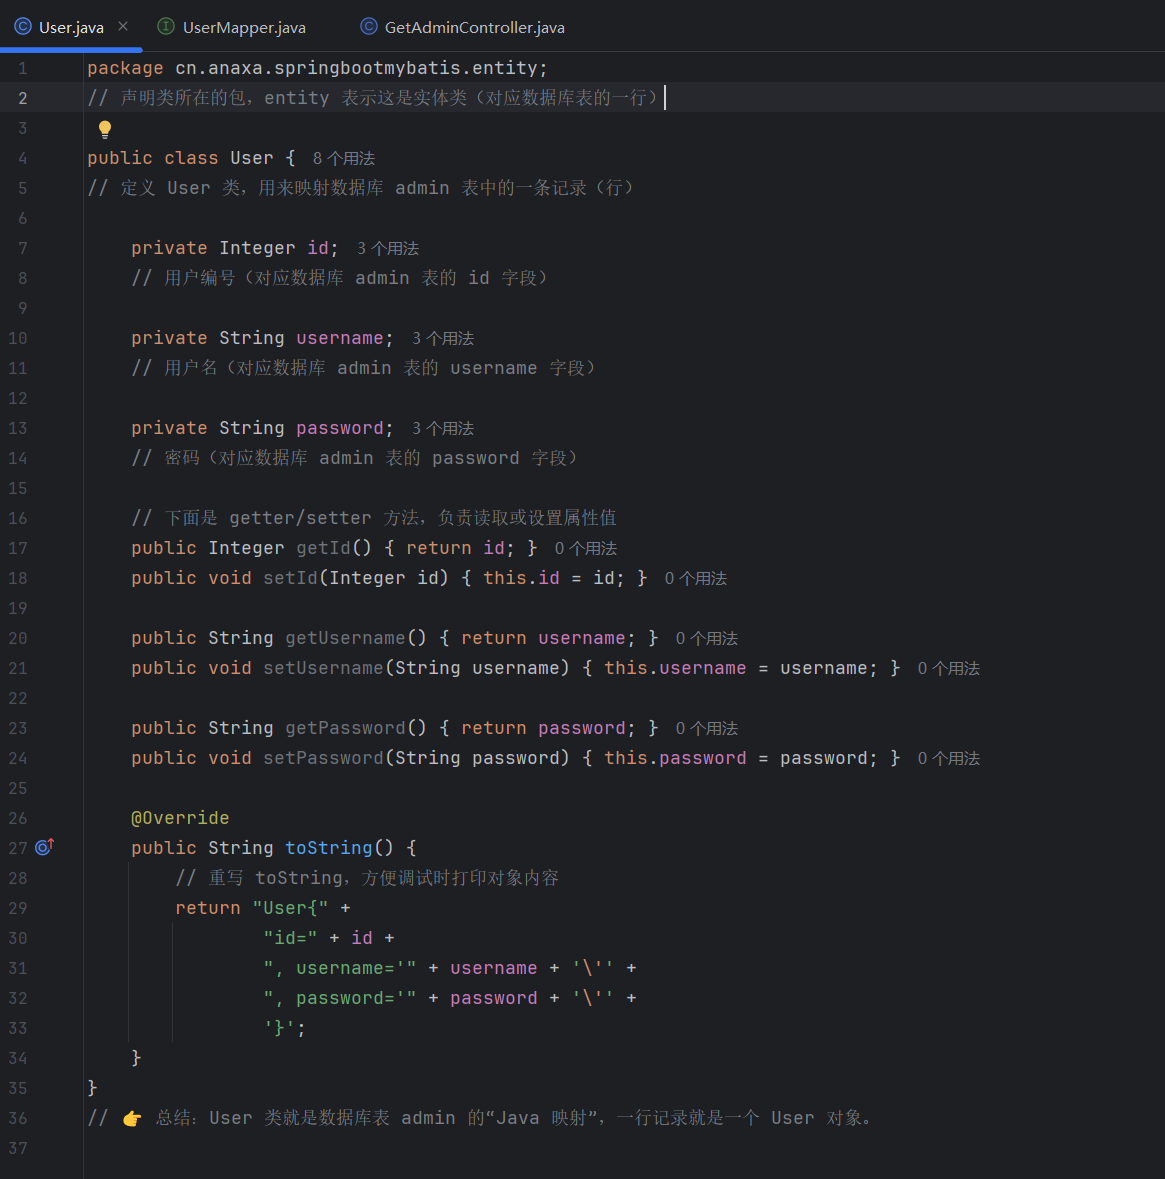Click the summary comment starting with '总结'
The image size is (1165, 1179).
[x=480, y=1118]
